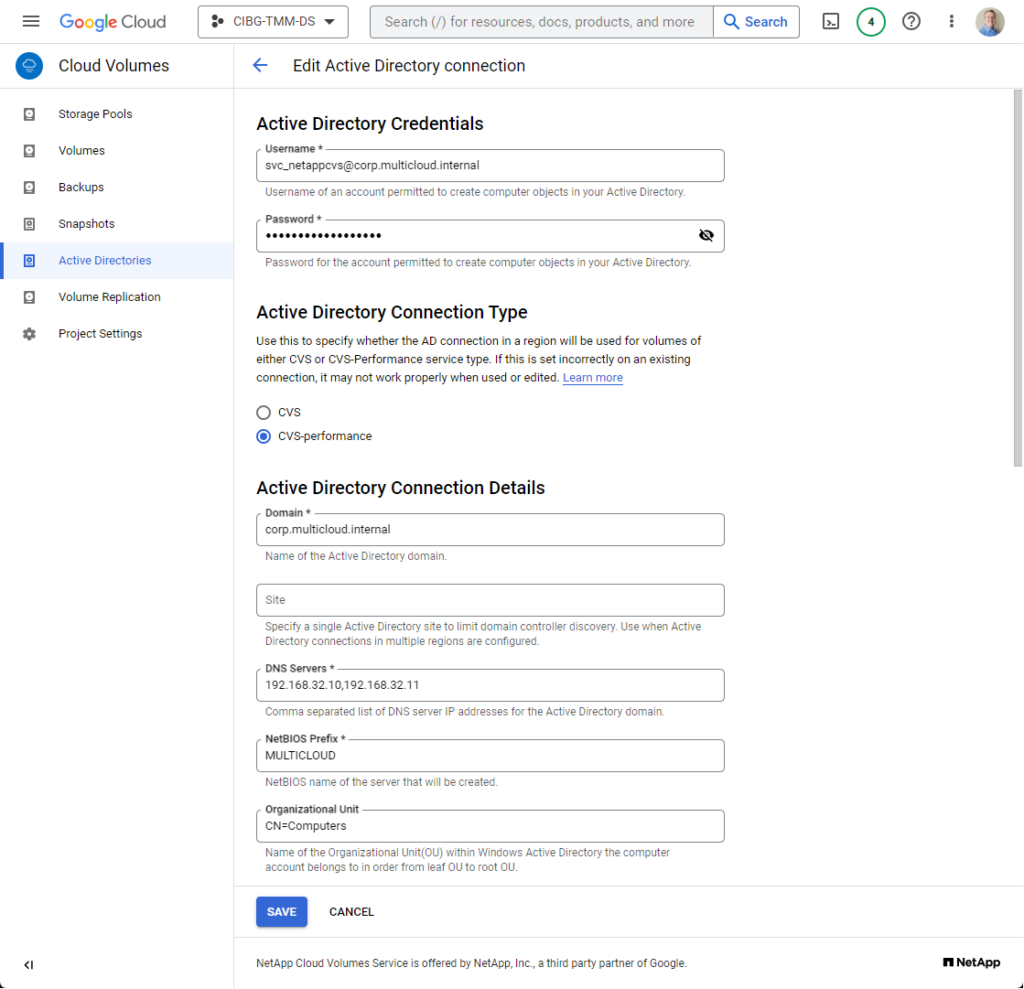
Task: Open the user account avatar
Action: 990,22
